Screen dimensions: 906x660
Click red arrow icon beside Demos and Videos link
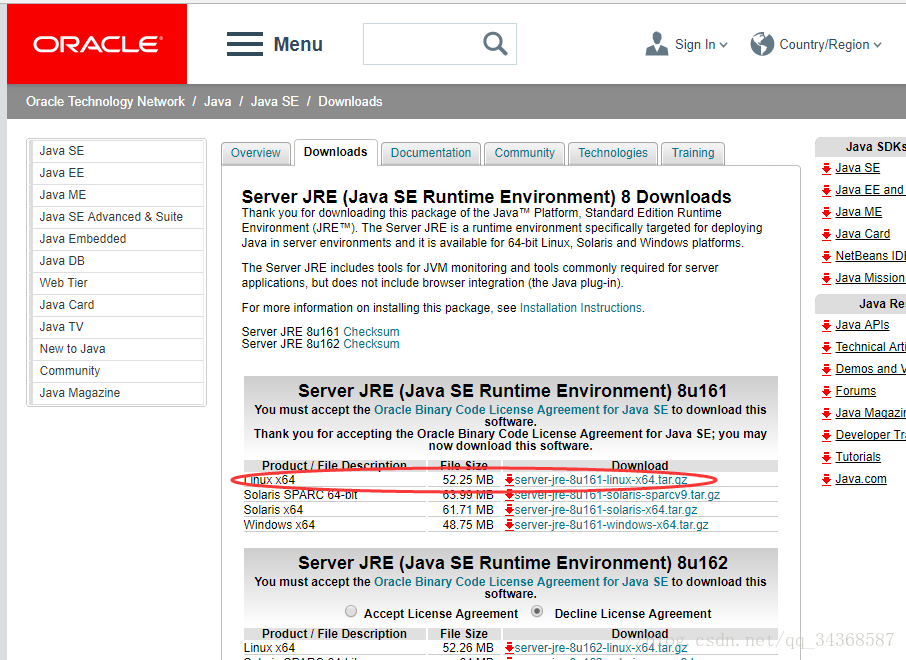pyautogui.click(x=826, y=370)
